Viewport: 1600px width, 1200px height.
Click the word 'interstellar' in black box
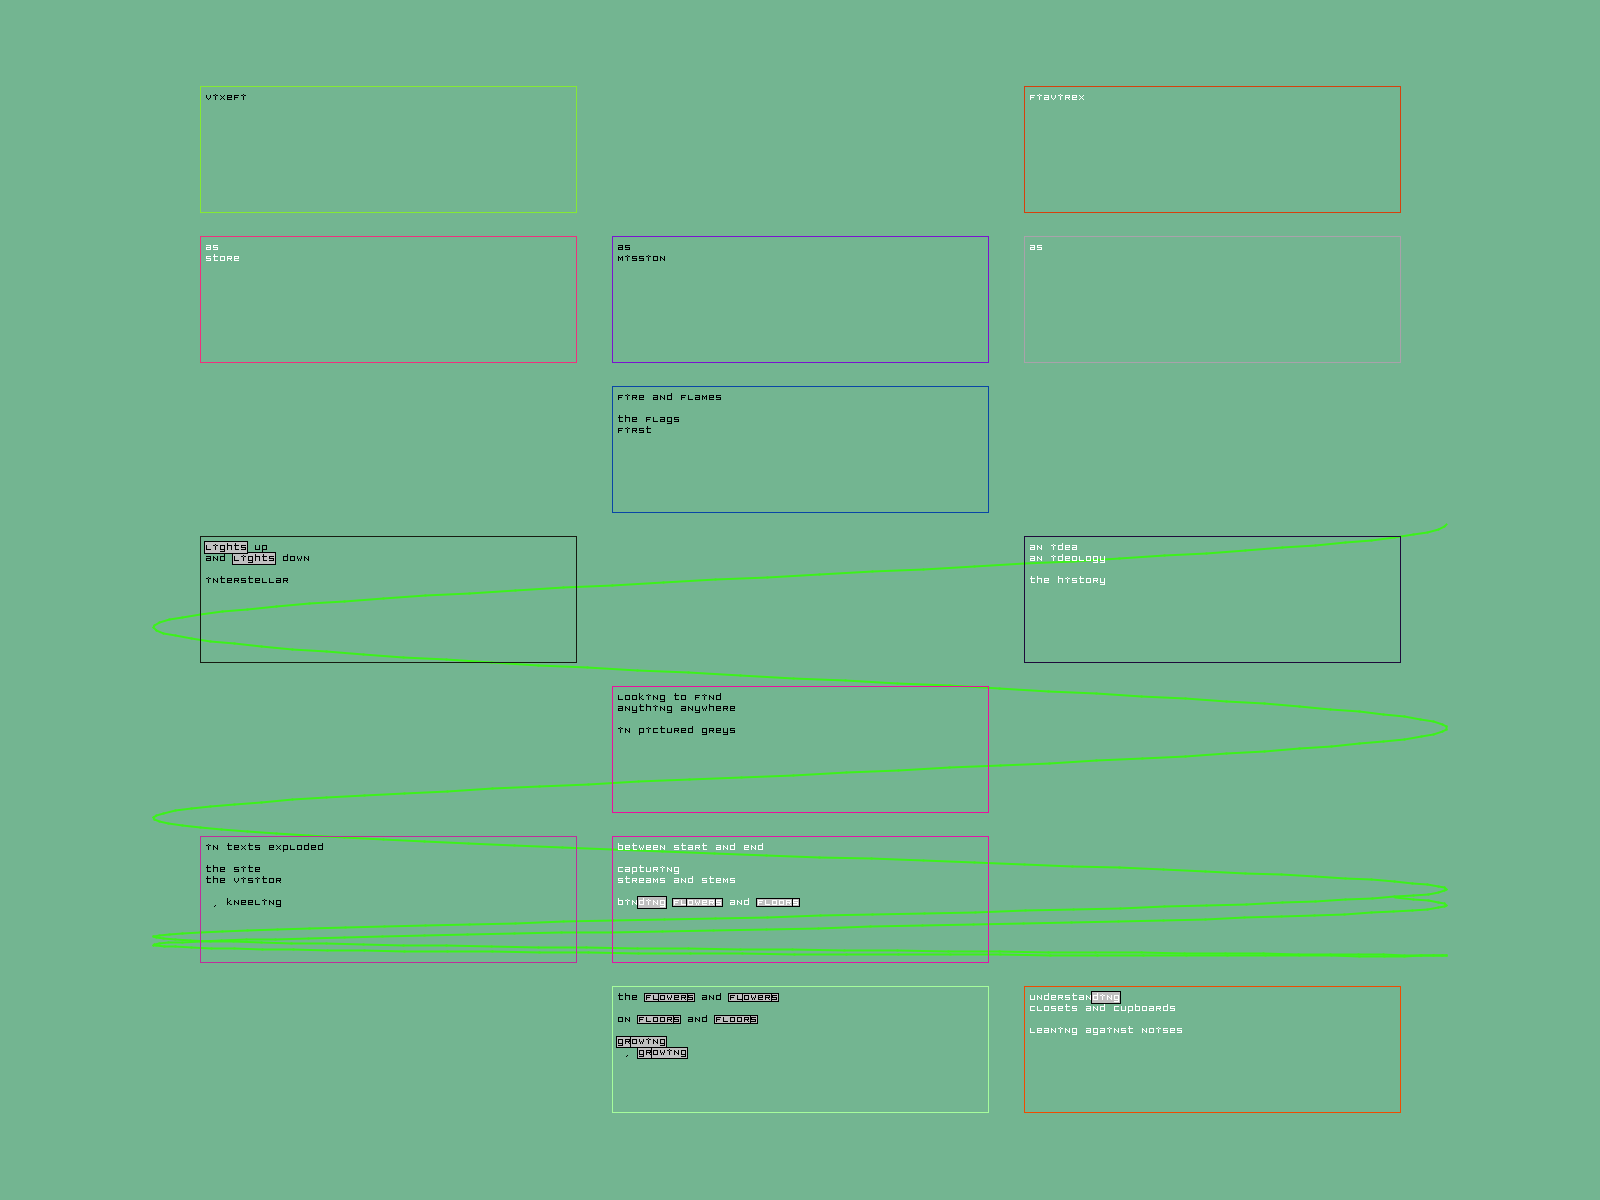tap(247, 580)
